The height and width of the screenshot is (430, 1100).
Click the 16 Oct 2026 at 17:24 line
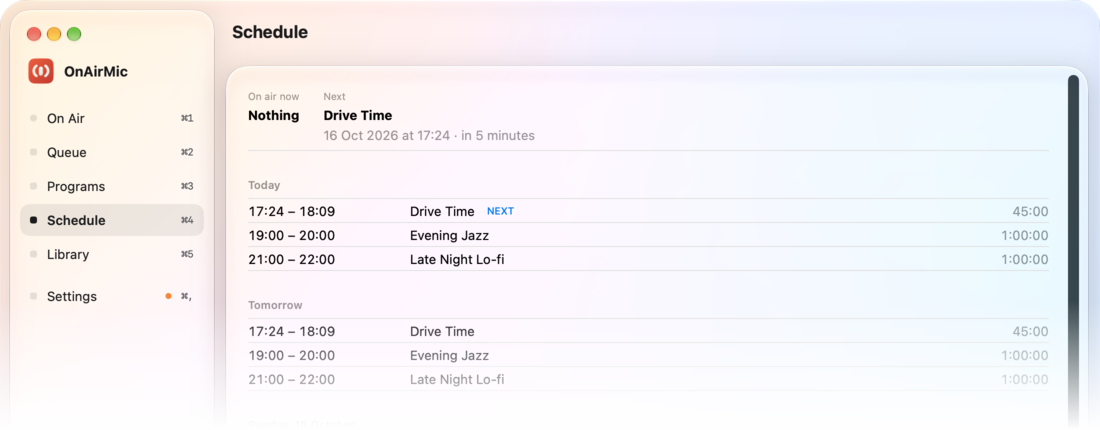pos(429,135)
